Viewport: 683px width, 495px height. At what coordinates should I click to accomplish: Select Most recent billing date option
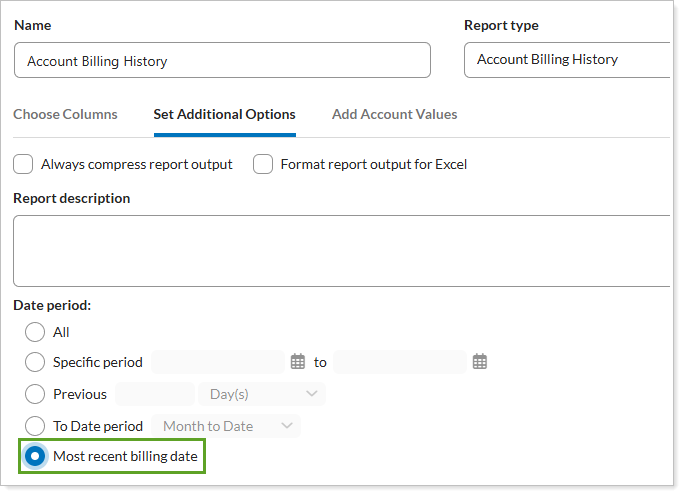click(x=35, y=456)
